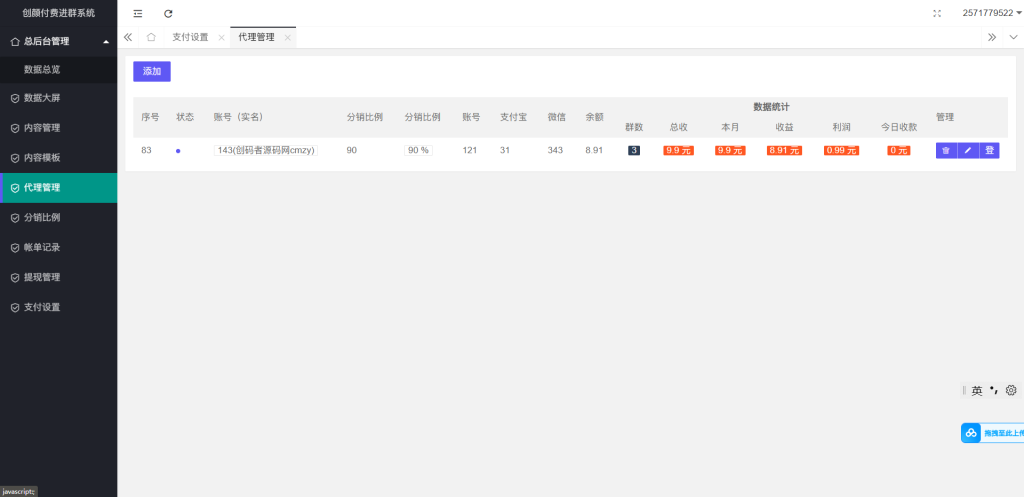
Task: Open IME settings gear icon
Action: tap(1011, 390)
